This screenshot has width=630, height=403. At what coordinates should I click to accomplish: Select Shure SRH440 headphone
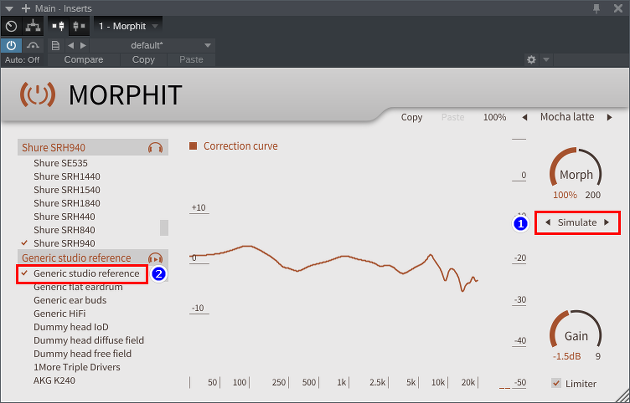[x=64, y=217]
